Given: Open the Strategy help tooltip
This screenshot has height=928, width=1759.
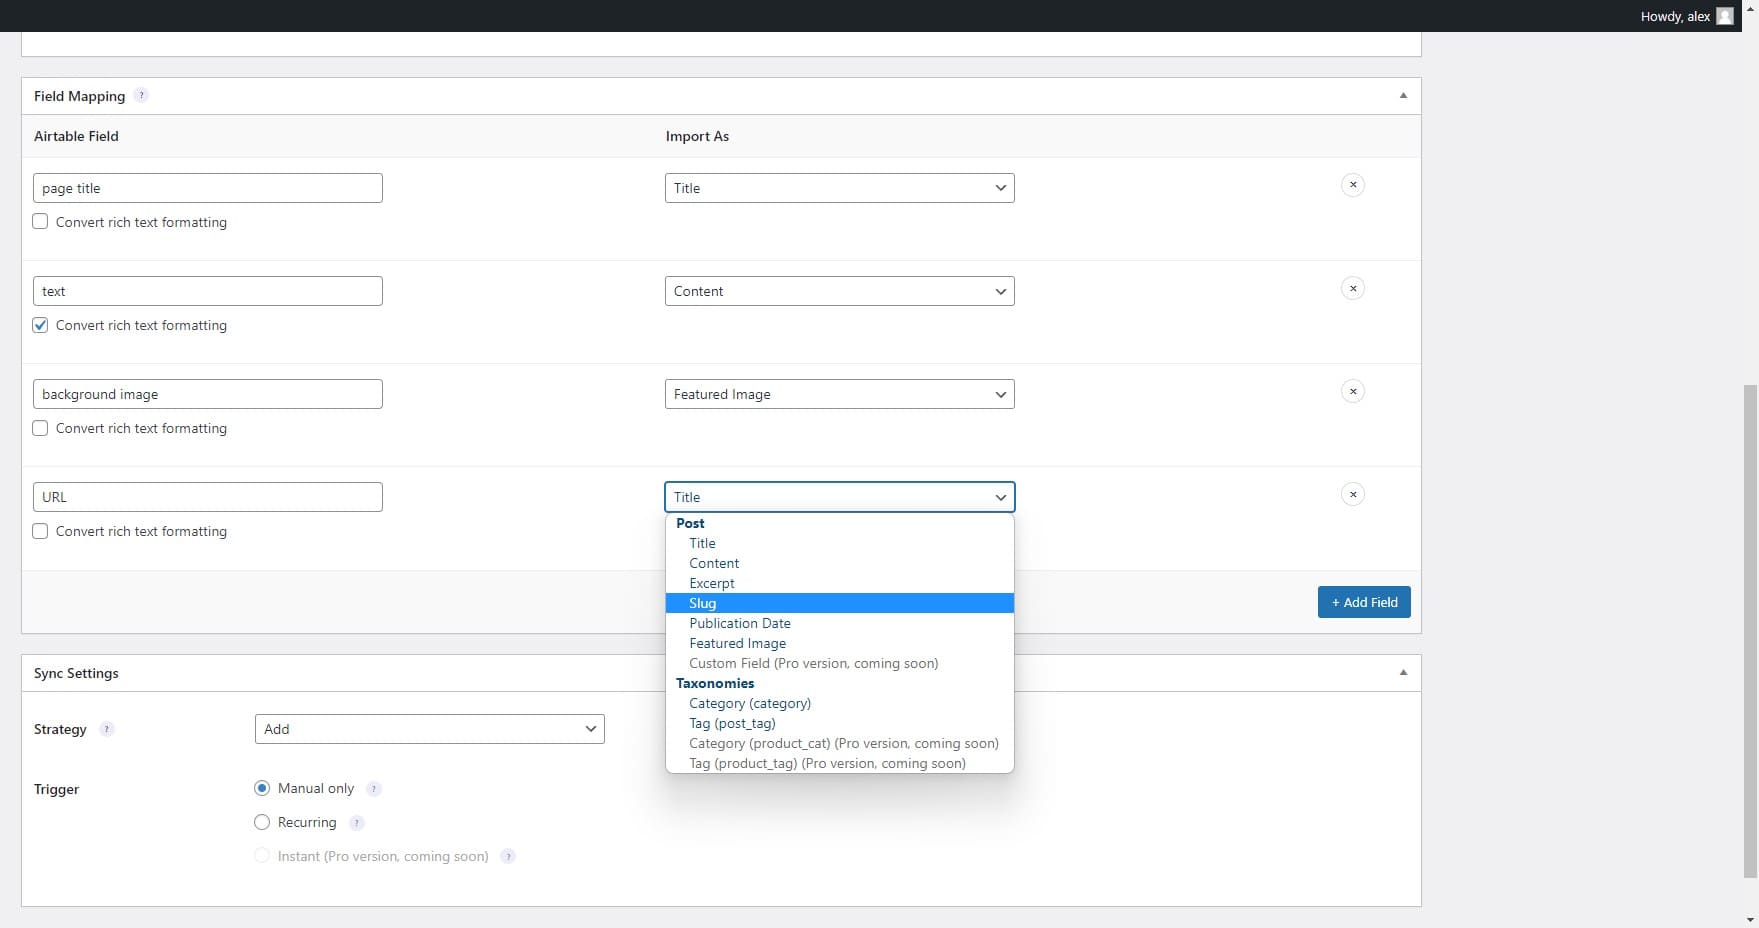Looking at the screenshot, I should [106, 729].
